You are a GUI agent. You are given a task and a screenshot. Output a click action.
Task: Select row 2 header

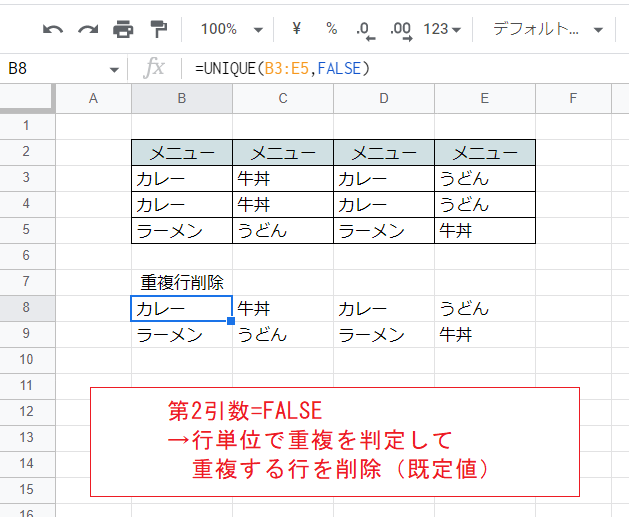tap(26, 152)
